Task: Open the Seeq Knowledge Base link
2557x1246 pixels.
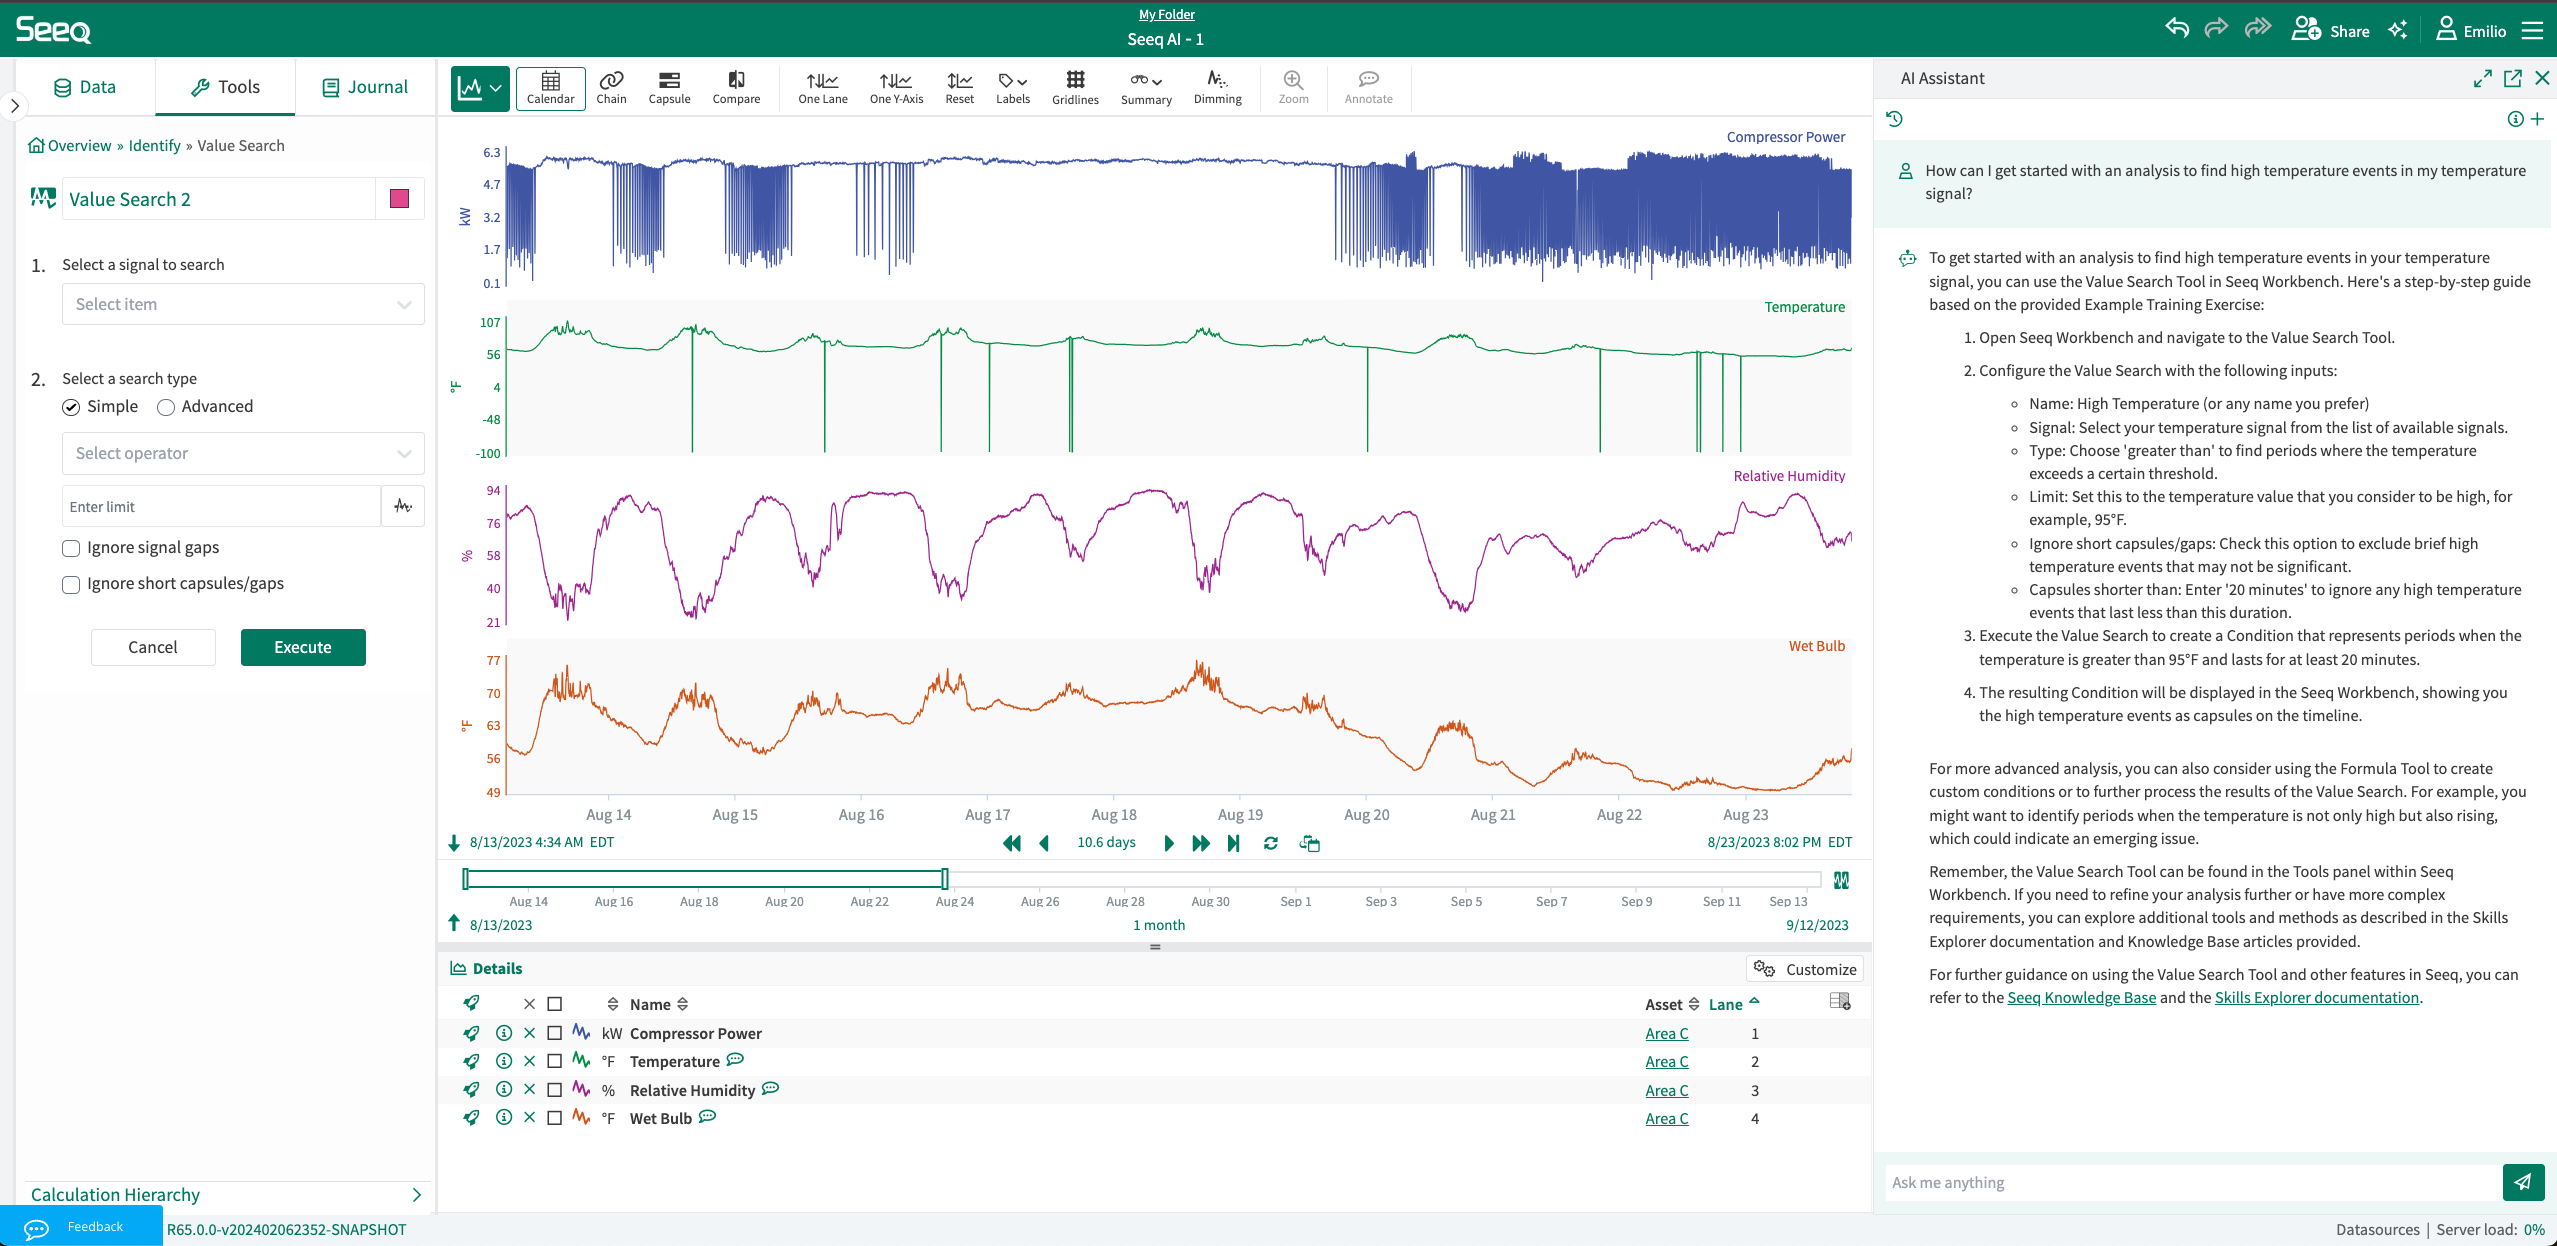Action: [2081, 998]
